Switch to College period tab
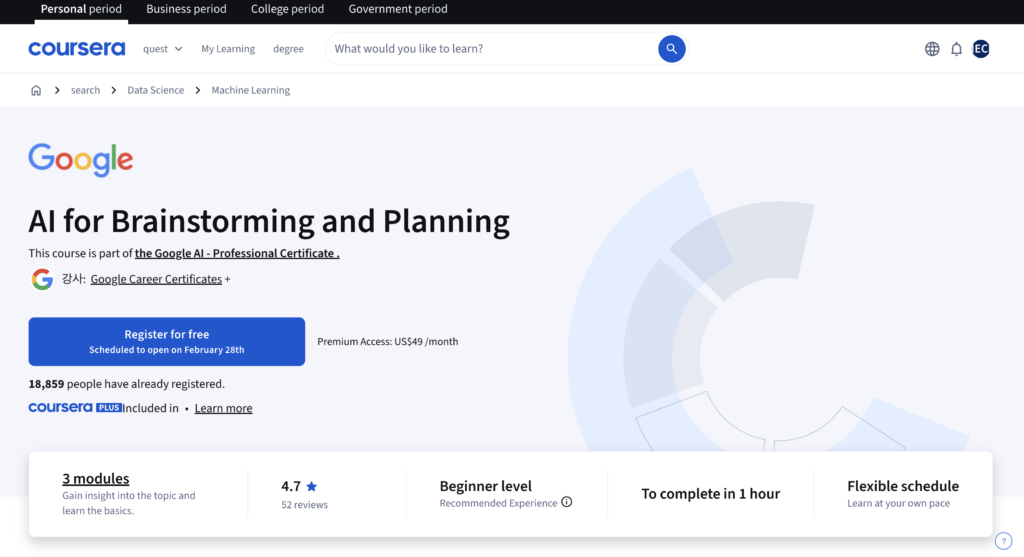 coord(287,9)
